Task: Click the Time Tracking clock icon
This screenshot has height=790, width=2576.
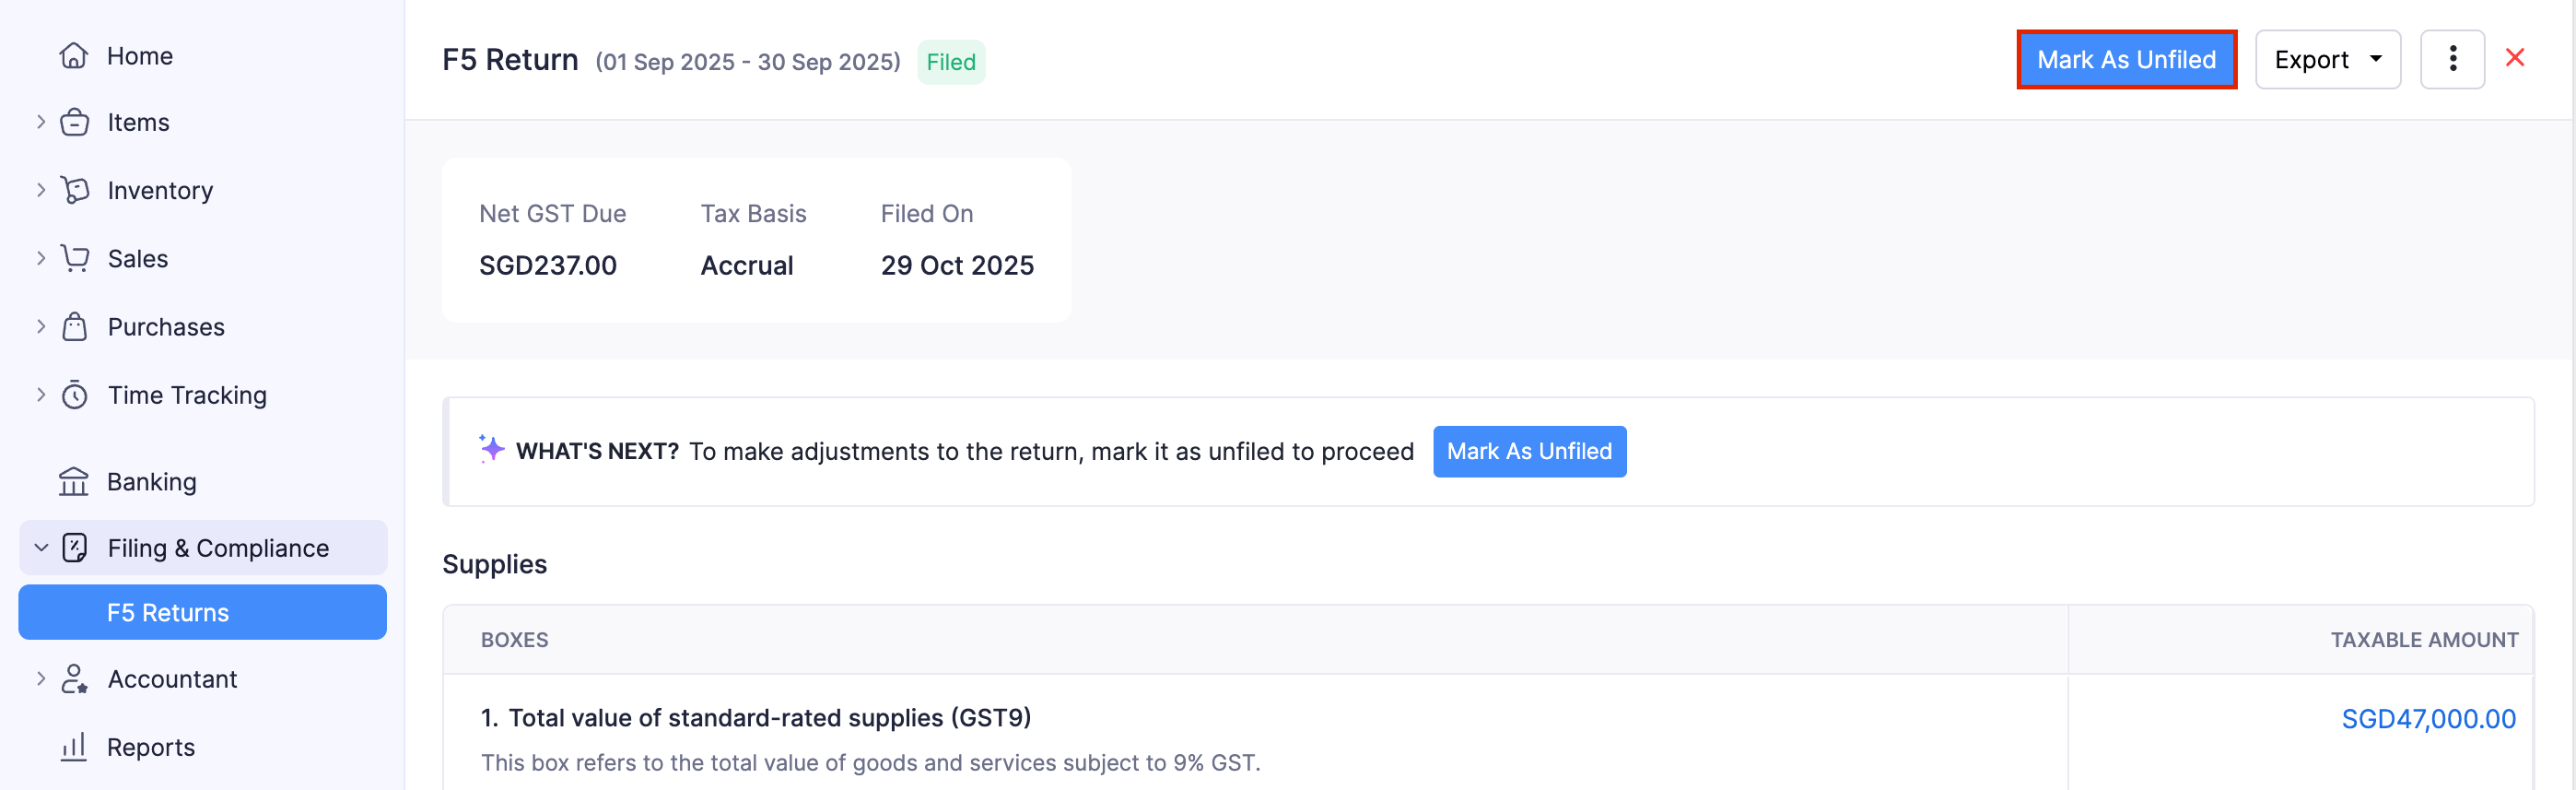Action: (74, 395)
